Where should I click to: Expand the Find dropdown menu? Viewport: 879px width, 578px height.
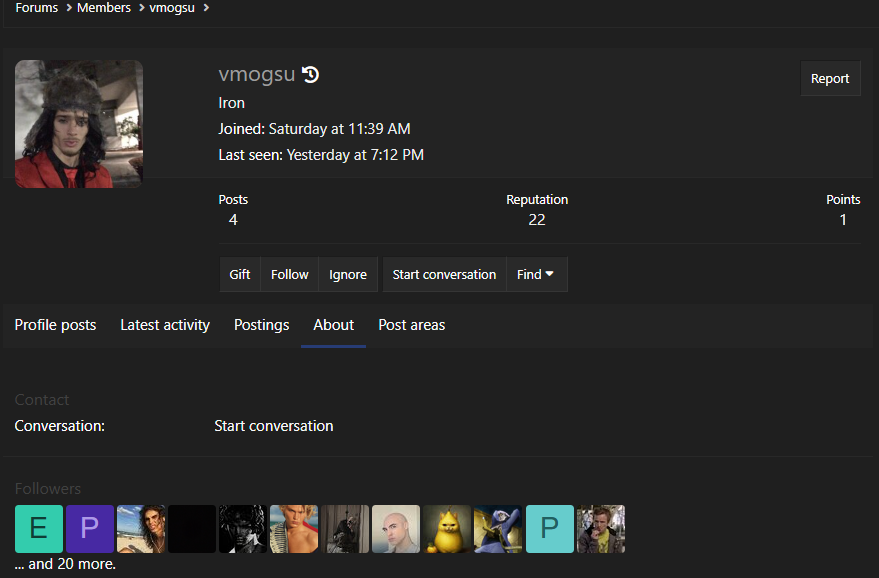pyautogui.click(x=536, y=274)
